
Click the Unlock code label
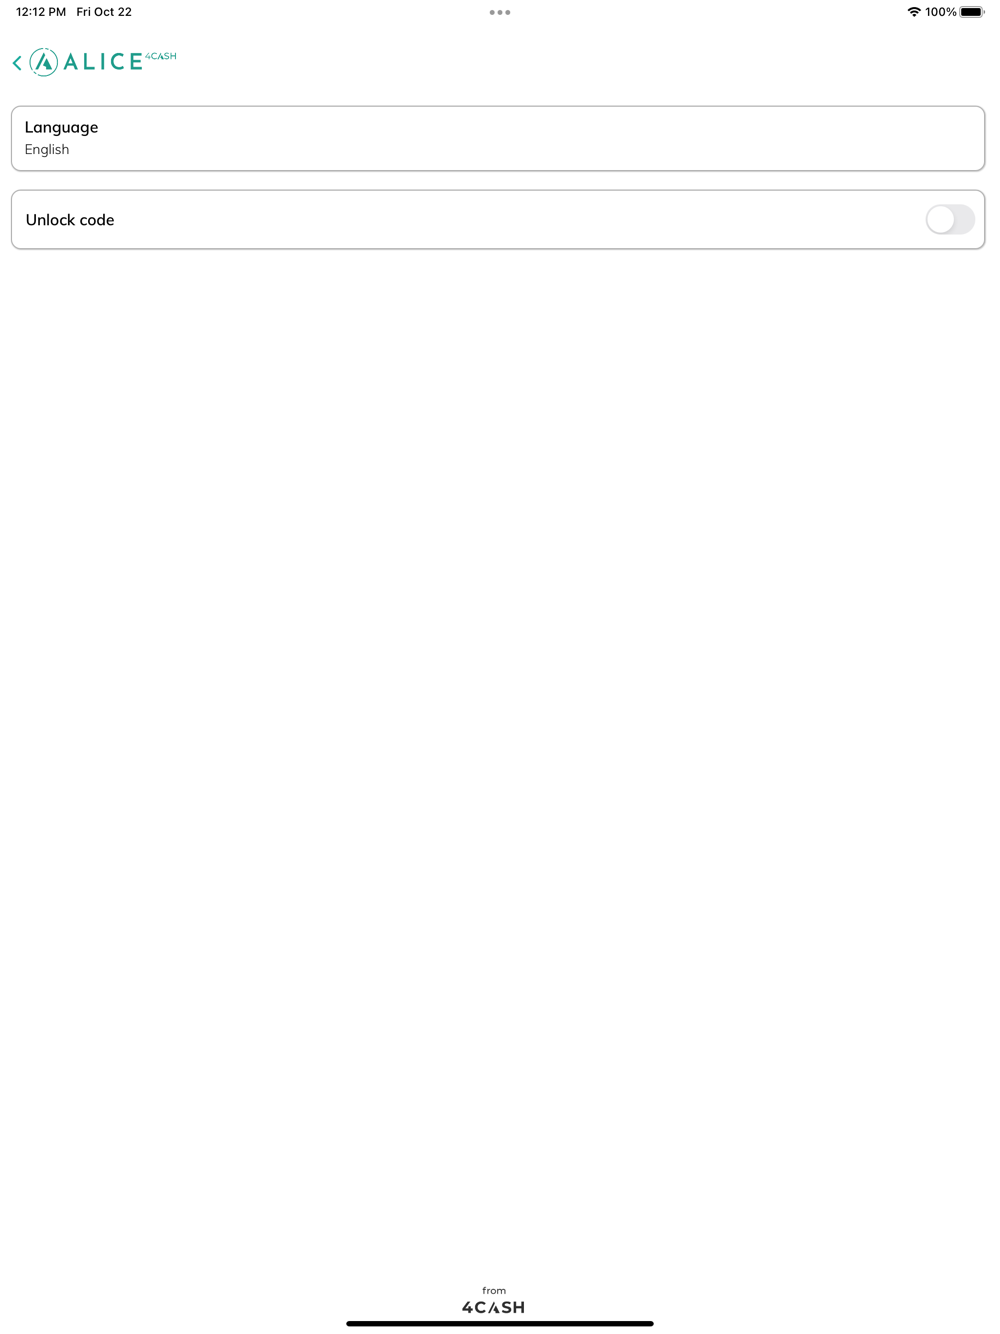70,220
